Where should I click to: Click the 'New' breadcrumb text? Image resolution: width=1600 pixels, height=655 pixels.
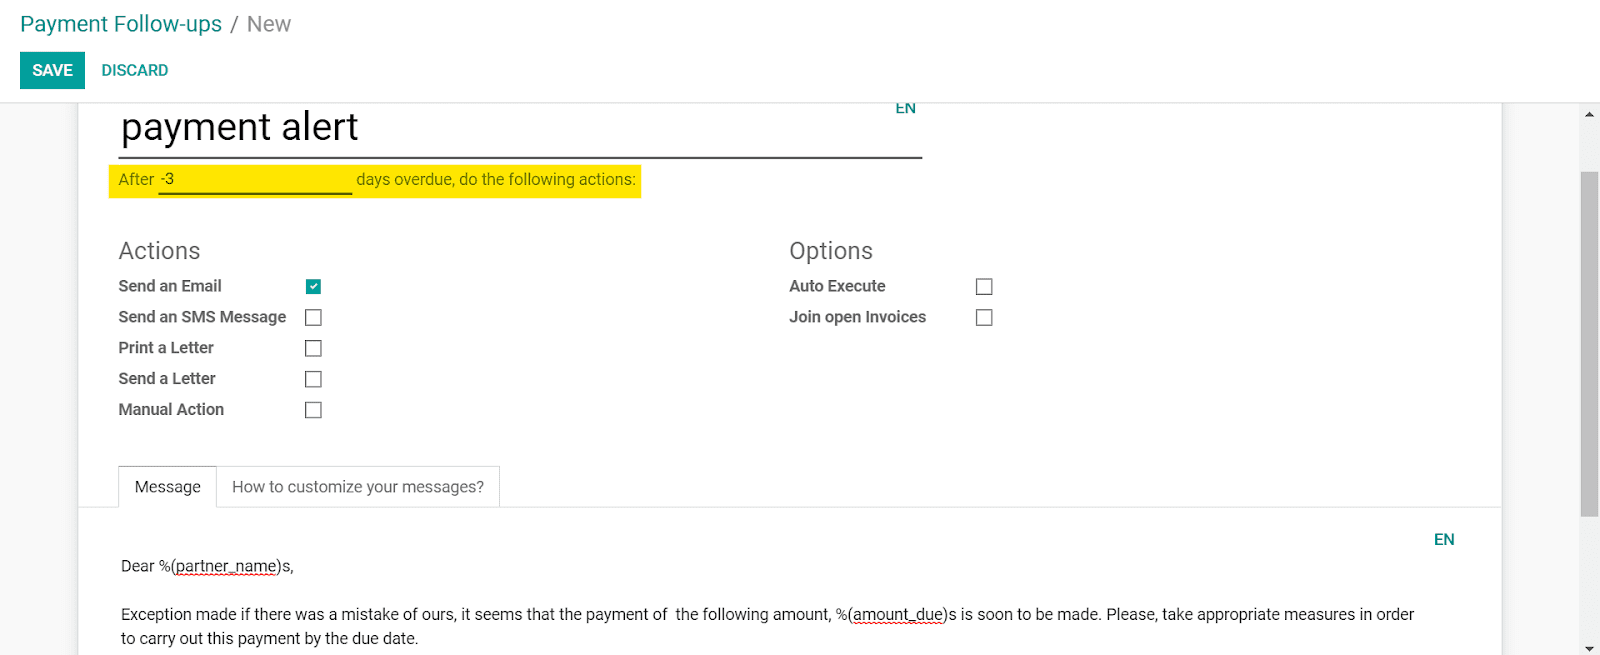[x=269, y=24]
